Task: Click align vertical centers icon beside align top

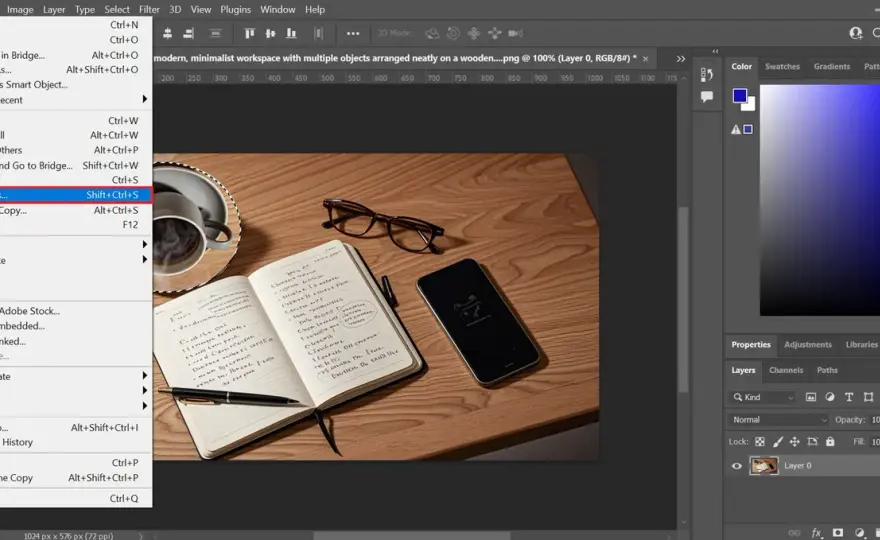Action: [x=270, y=34]
